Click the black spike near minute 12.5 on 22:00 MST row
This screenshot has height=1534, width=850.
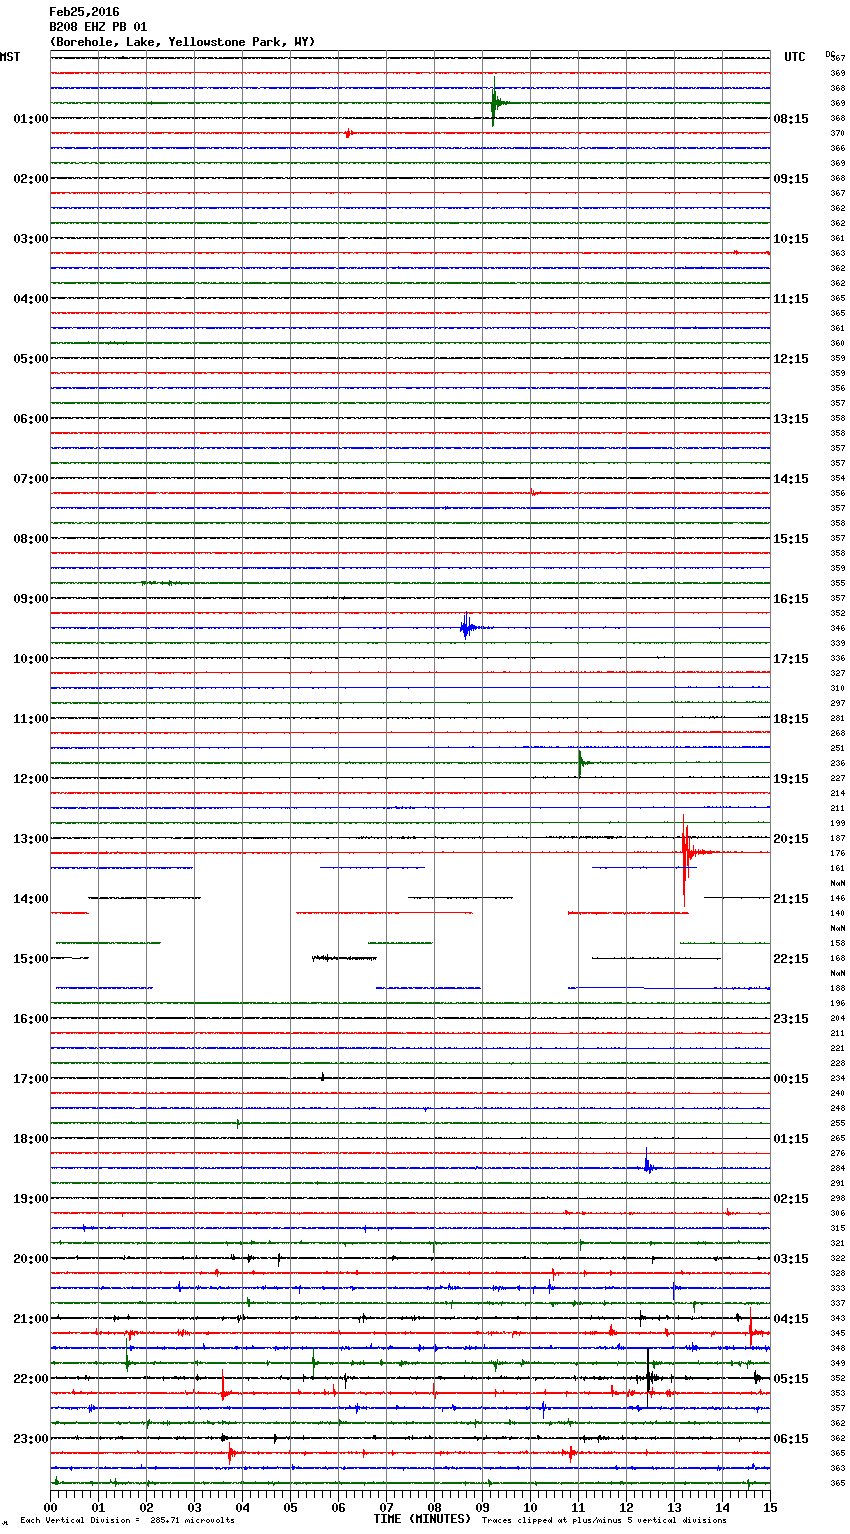pos(649,1378)
